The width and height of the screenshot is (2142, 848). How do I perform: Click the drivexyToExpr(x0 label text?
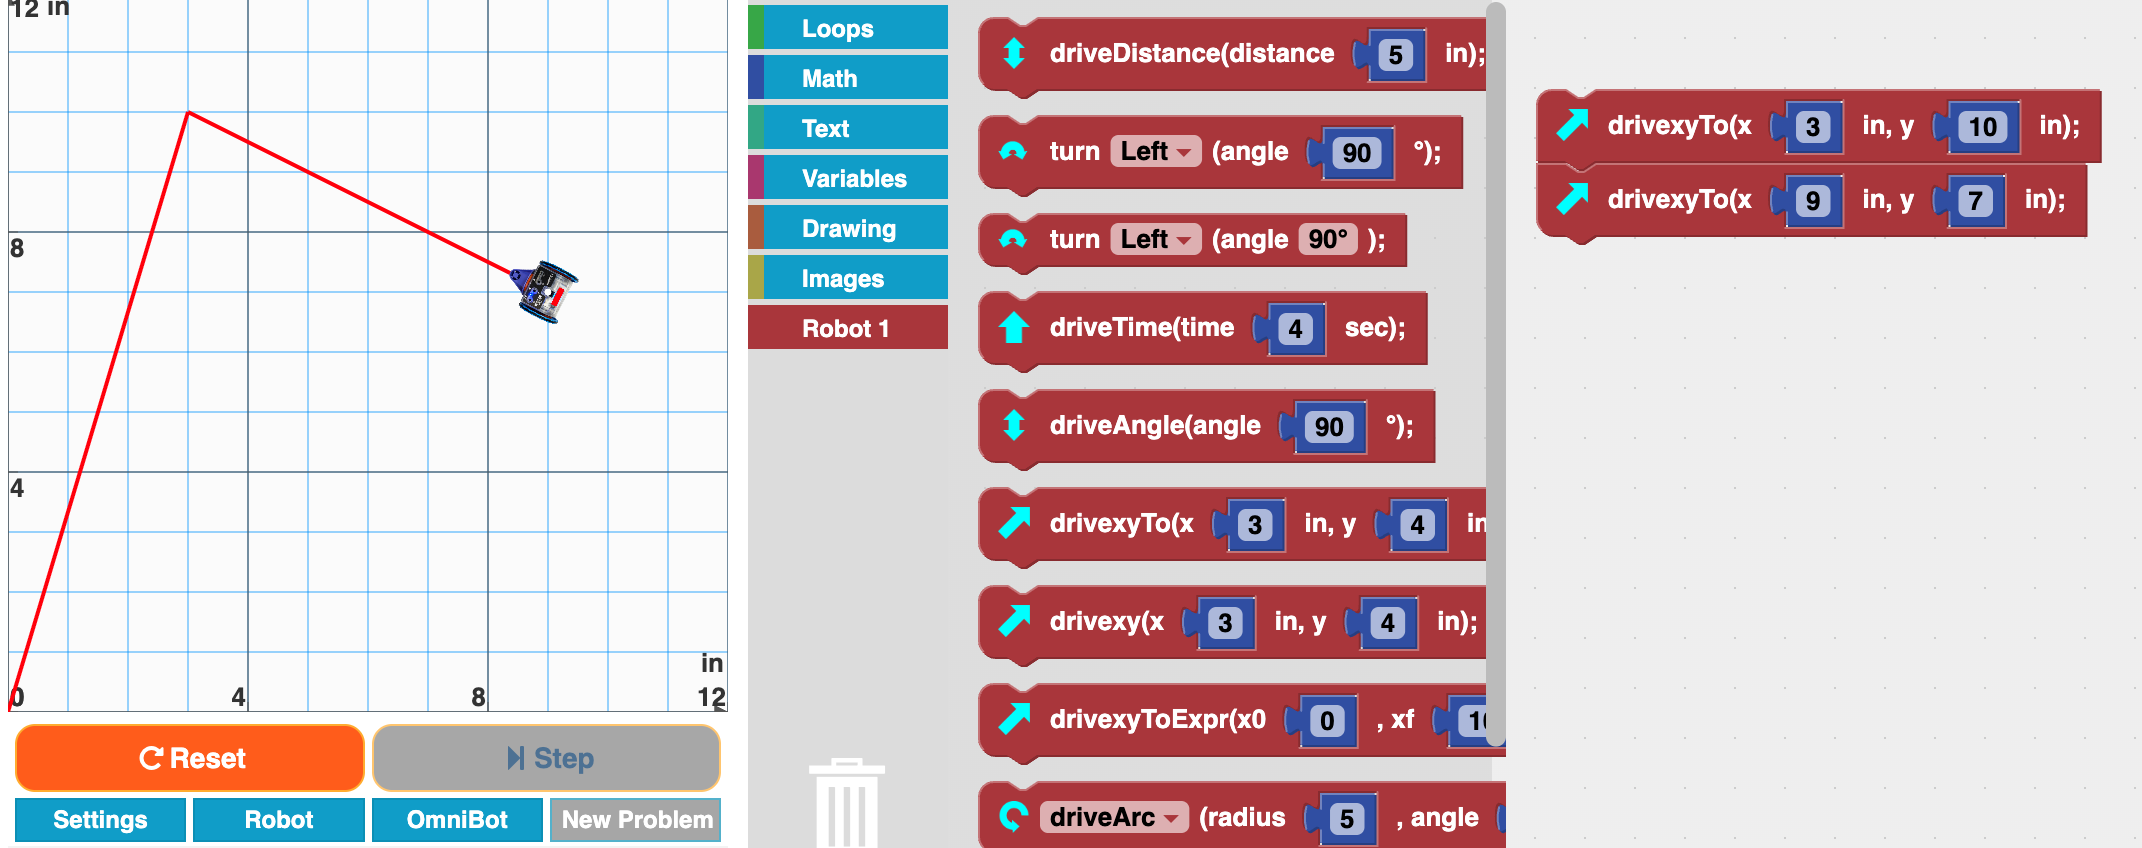pos(1158,719)
